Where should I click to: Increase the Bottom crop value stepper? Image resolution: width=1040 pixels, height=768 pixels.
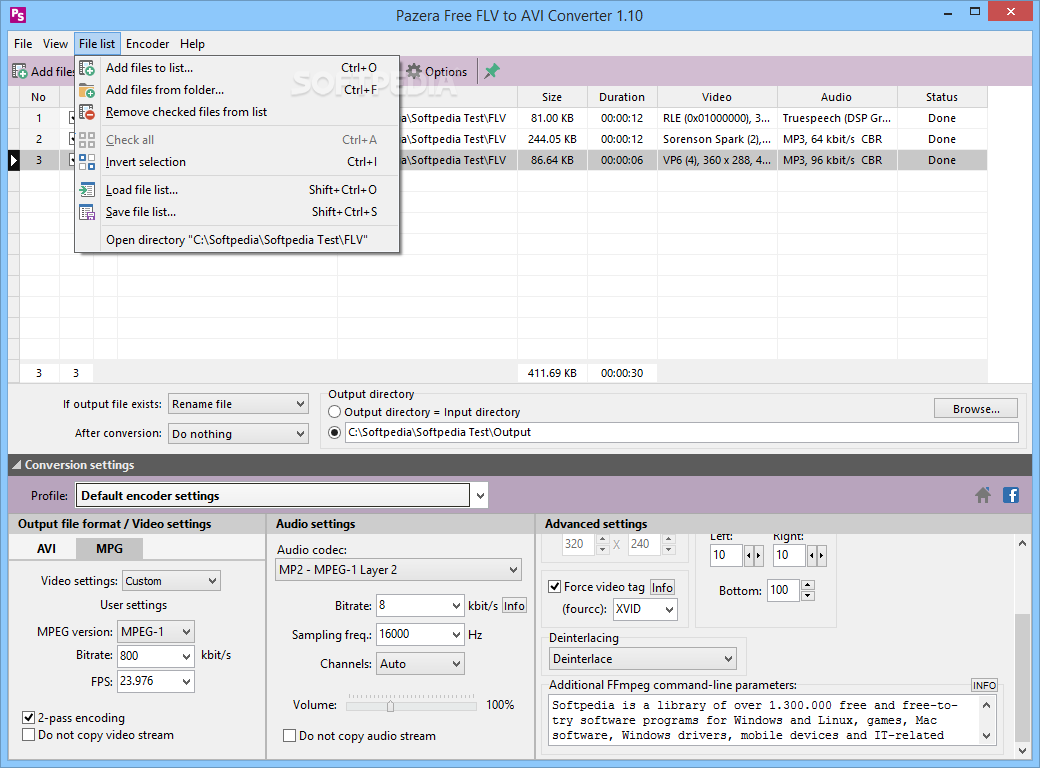807,585
